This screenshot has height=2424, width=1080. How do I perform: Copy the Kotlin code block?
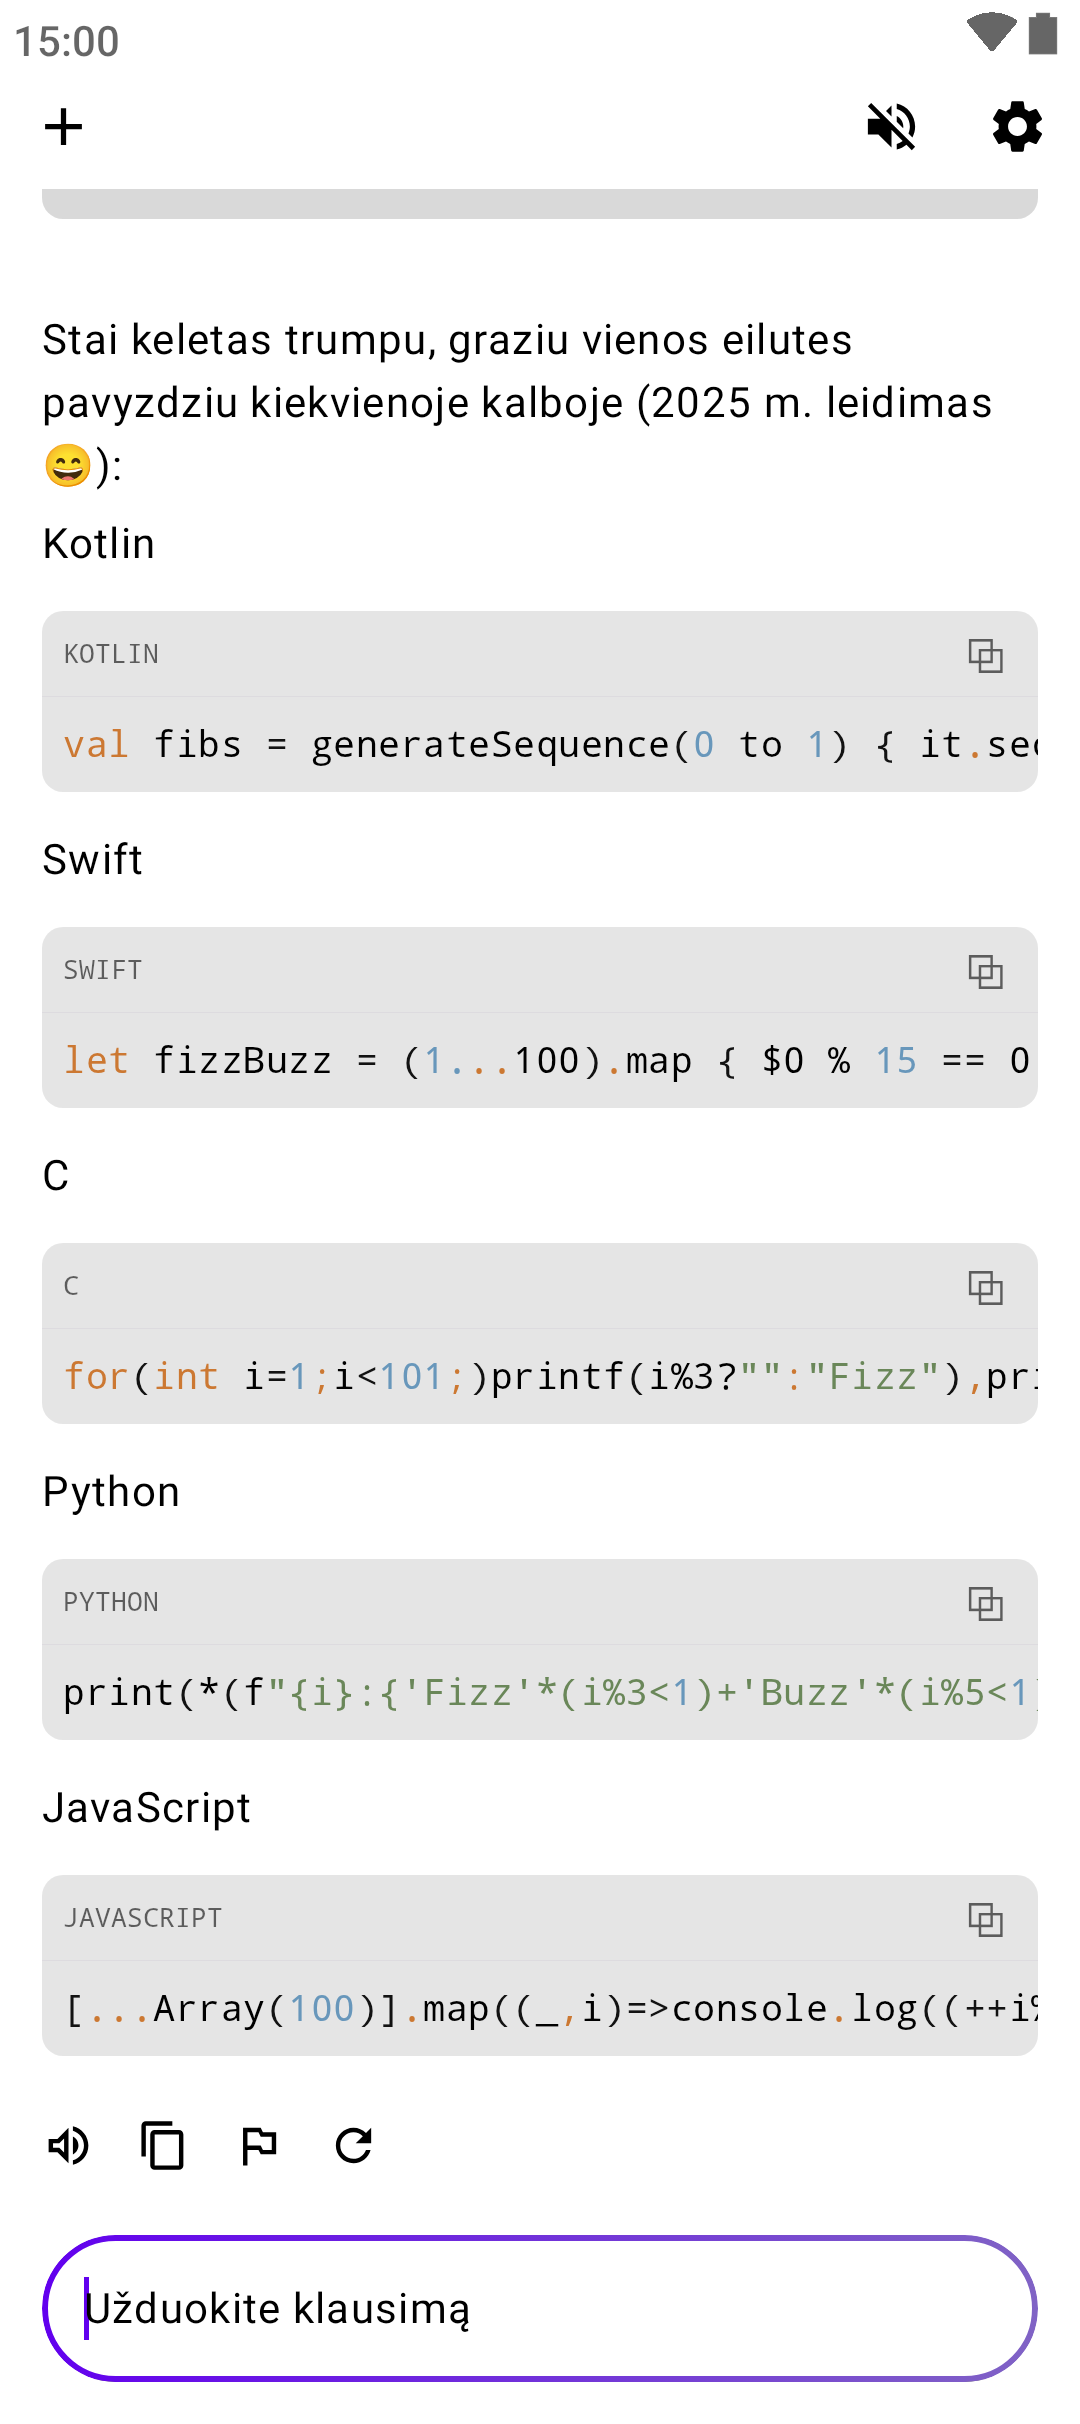(985, 655)
